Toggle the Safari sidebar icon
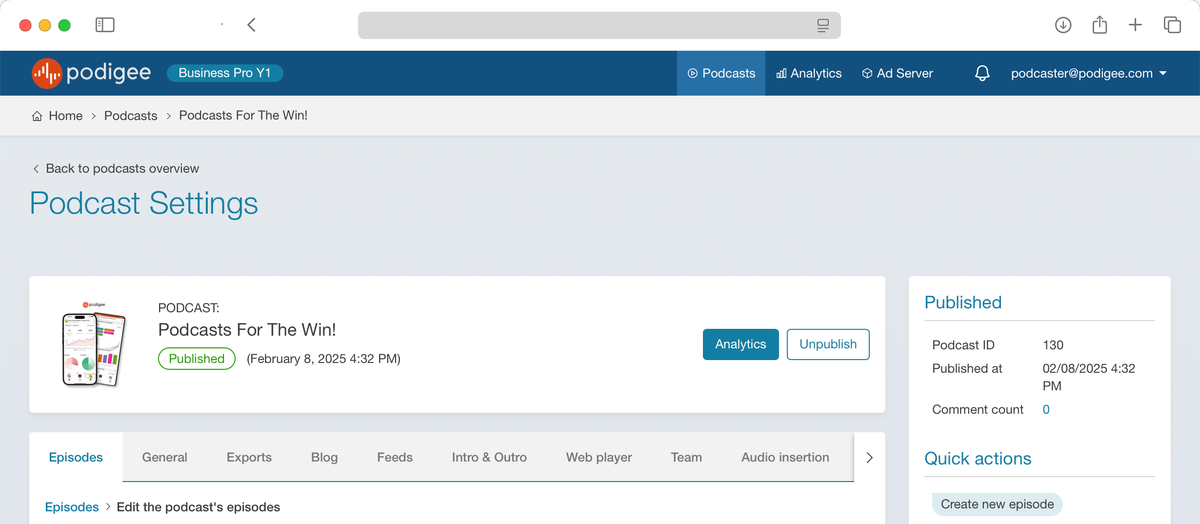This screenshot has height=524, width=1200. [105, 25]
